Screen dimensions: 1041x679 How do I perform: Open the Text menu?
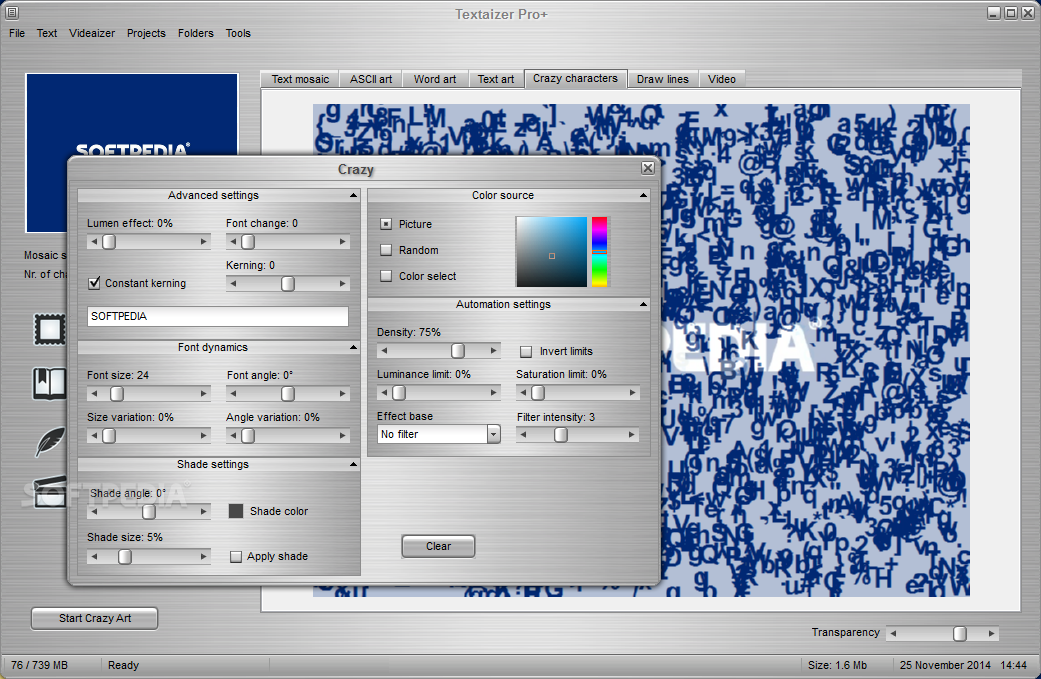(x=46, y=33)
